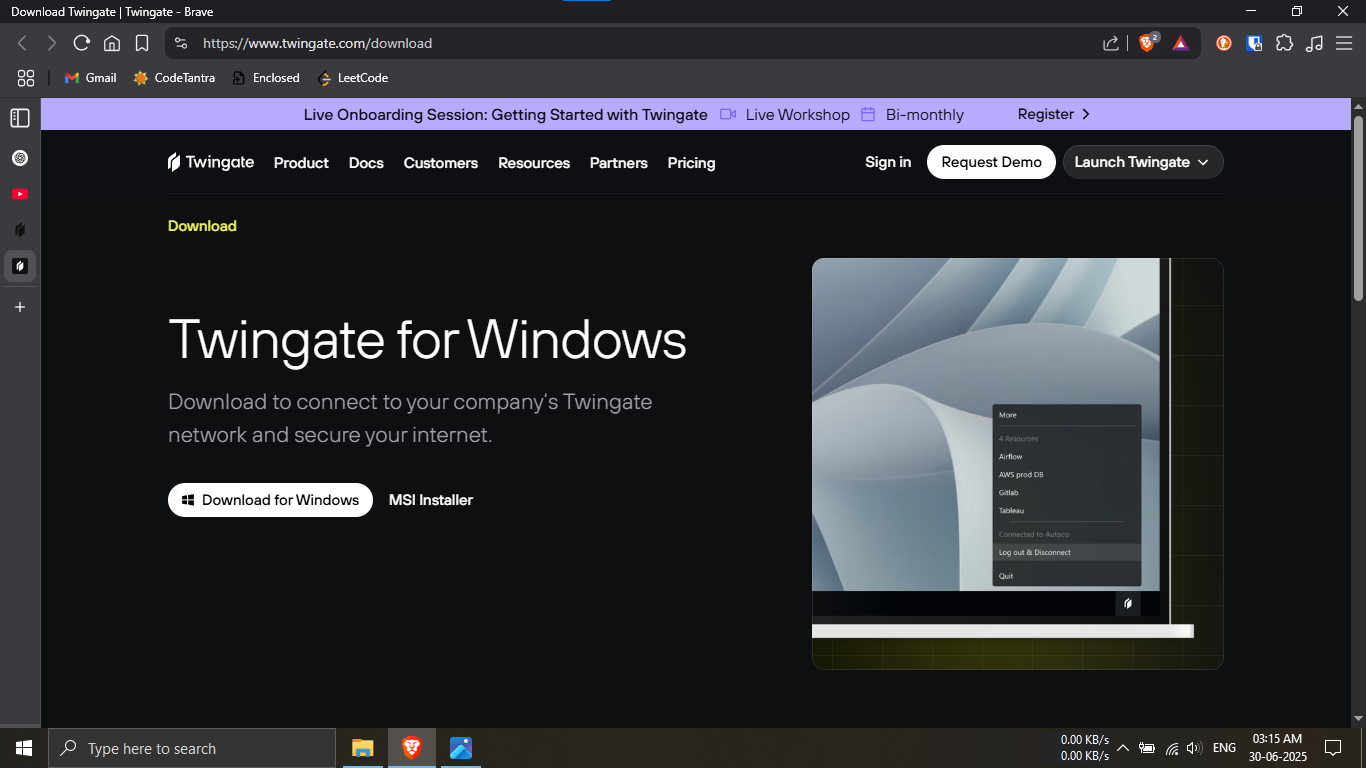
Task: Open the Product navigation menu
Action: [x=301, y=163]
